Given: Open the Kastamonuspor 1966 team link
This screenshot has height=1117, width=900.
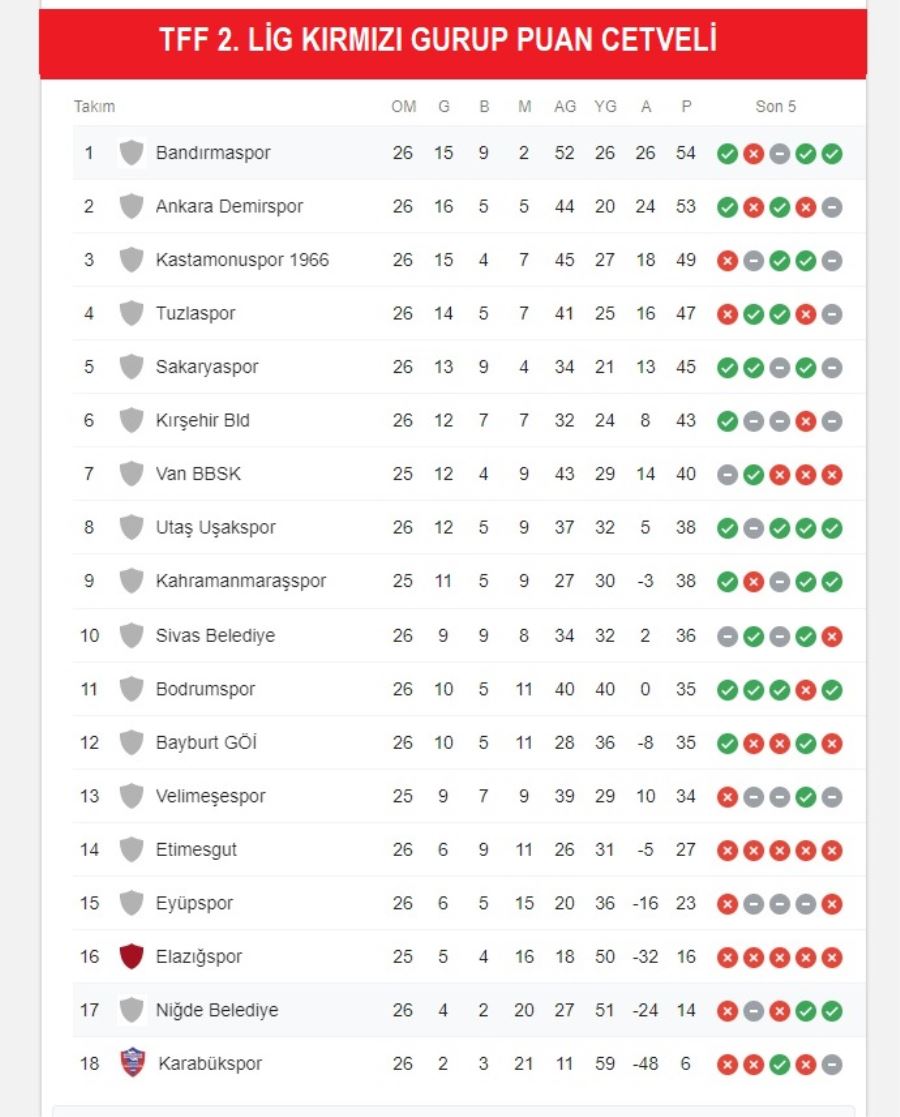Looking at the screenshot, I should [242, 259].
